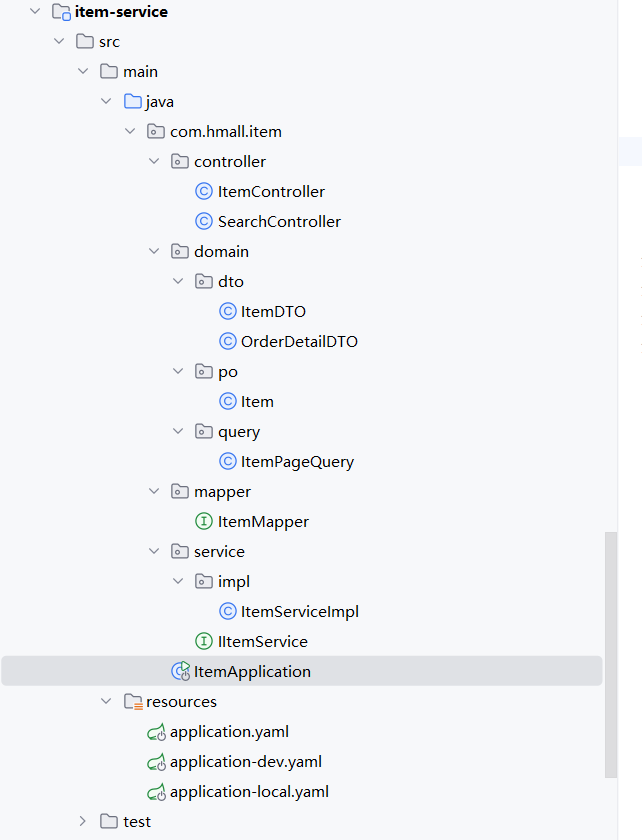
Task: Click the OrderDetailDTO class icon
Action: pos(228,341)
